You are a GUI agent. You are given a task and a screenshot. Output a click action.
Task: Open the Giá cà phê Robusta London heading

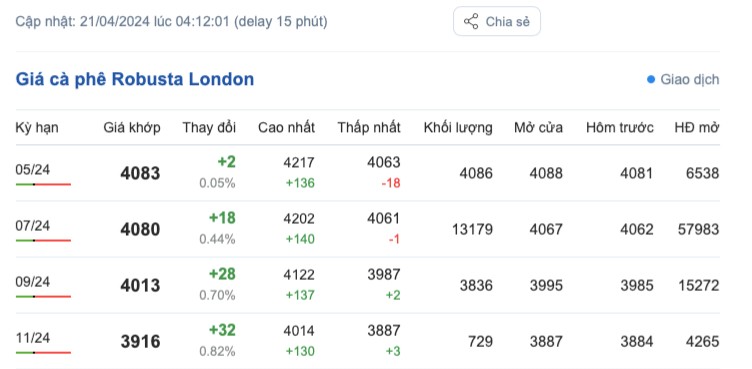click(x=135, y=79)
